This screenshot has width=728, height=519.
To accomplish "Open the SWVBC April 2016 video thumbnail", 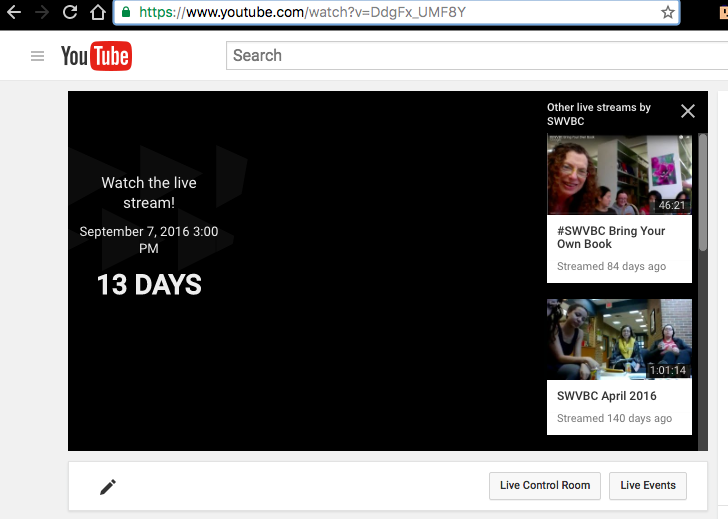I will tap(619, 339).
